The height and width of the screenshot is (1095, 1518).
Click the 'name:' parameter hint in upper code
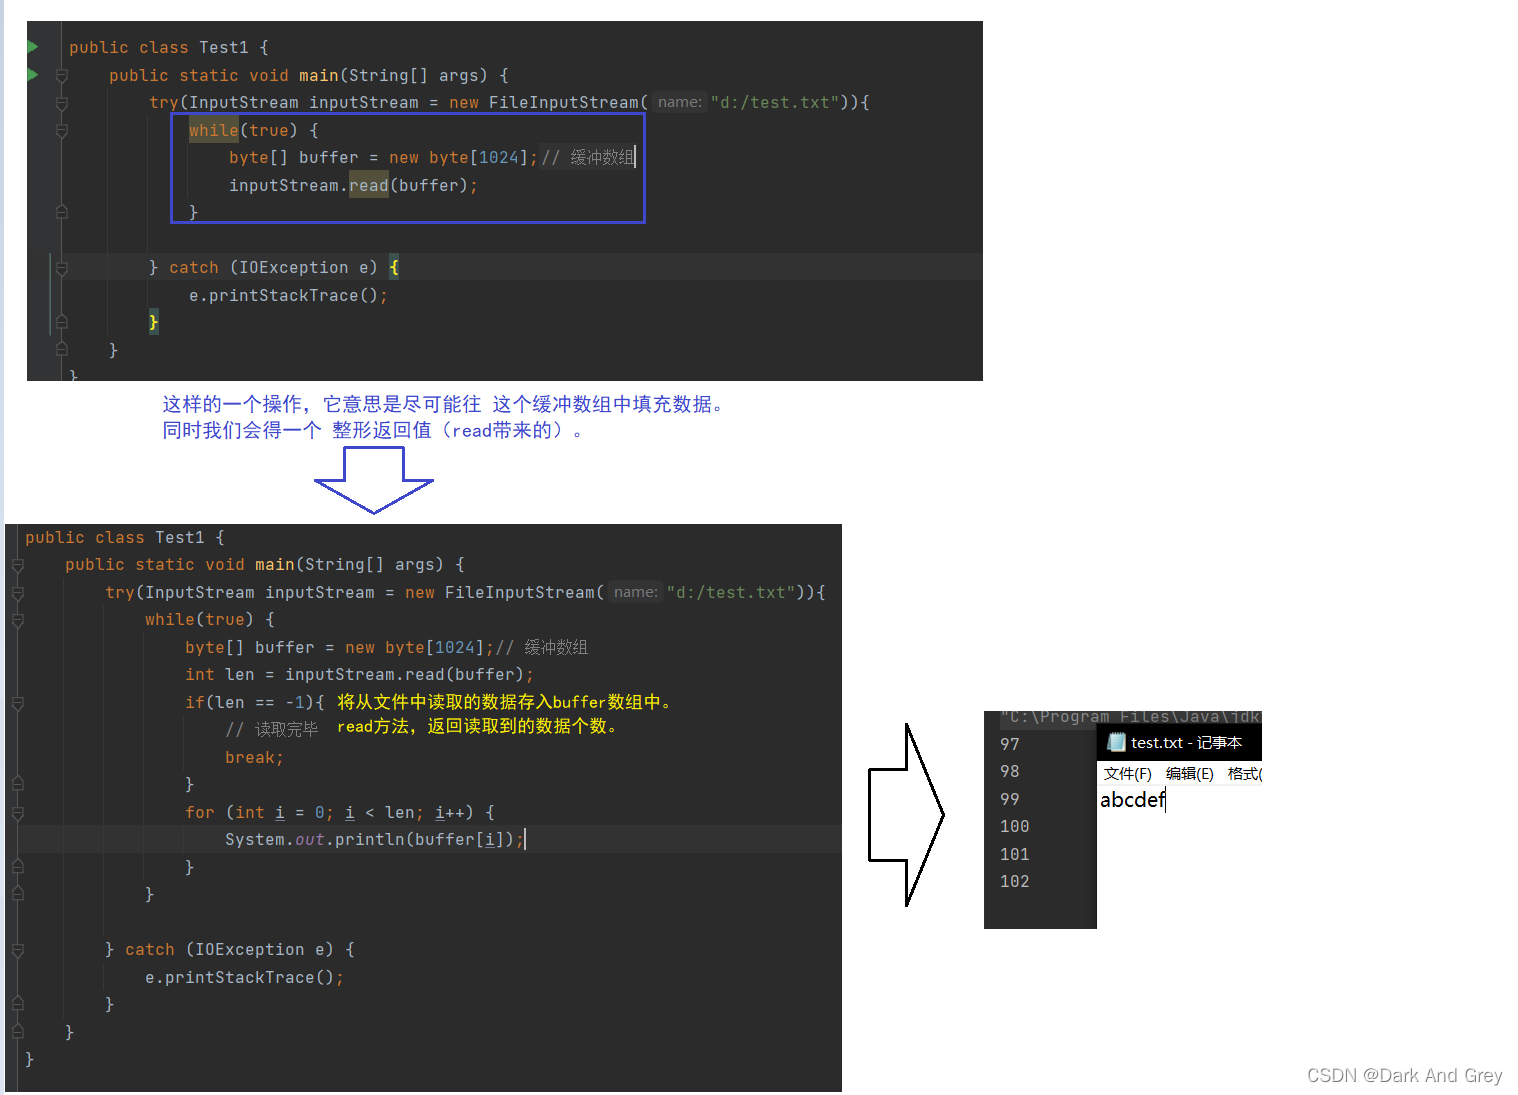tap(680, 102)
